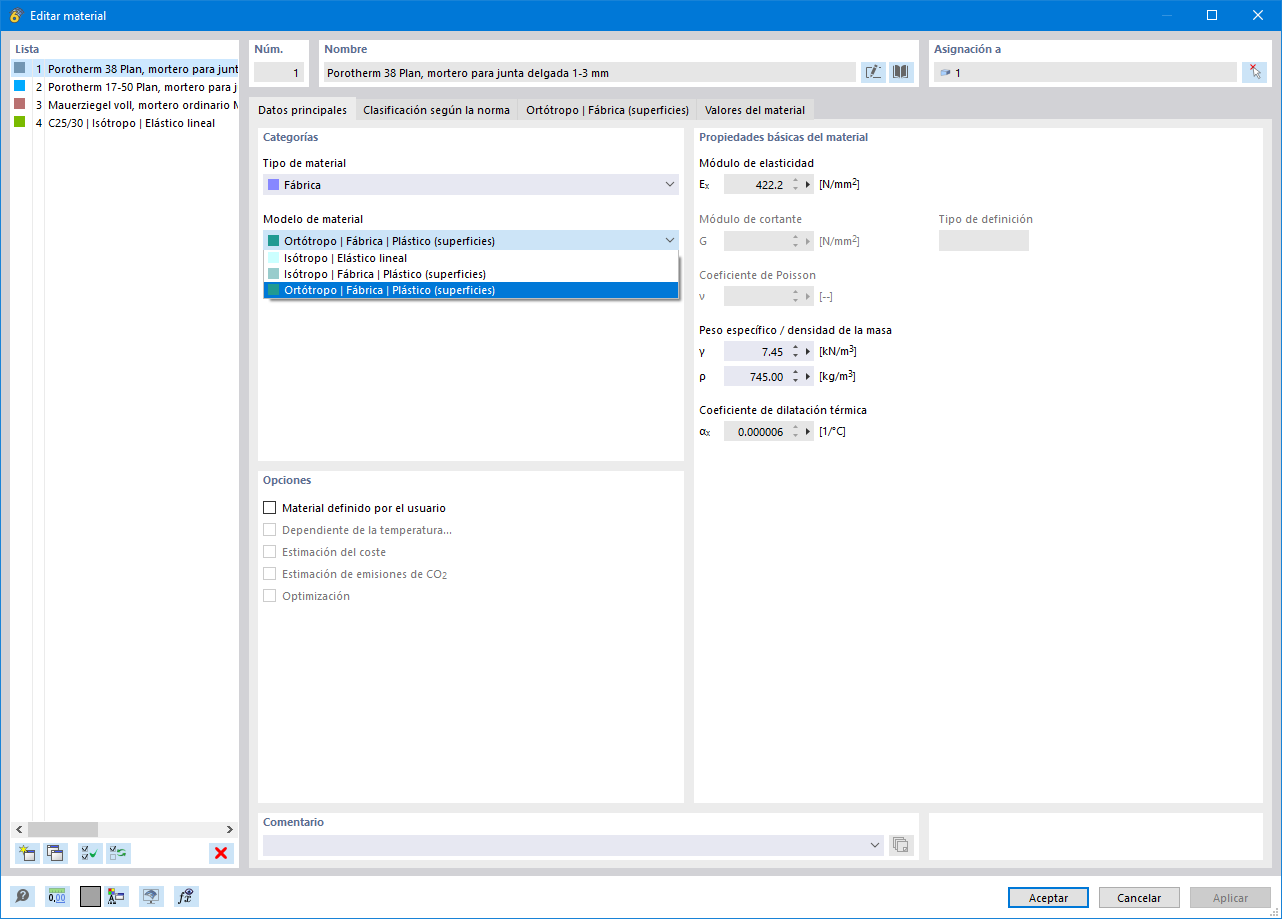This screenshot has height=919, width=1282.
Task: Click the select all check icon
Action: point(90,853)
